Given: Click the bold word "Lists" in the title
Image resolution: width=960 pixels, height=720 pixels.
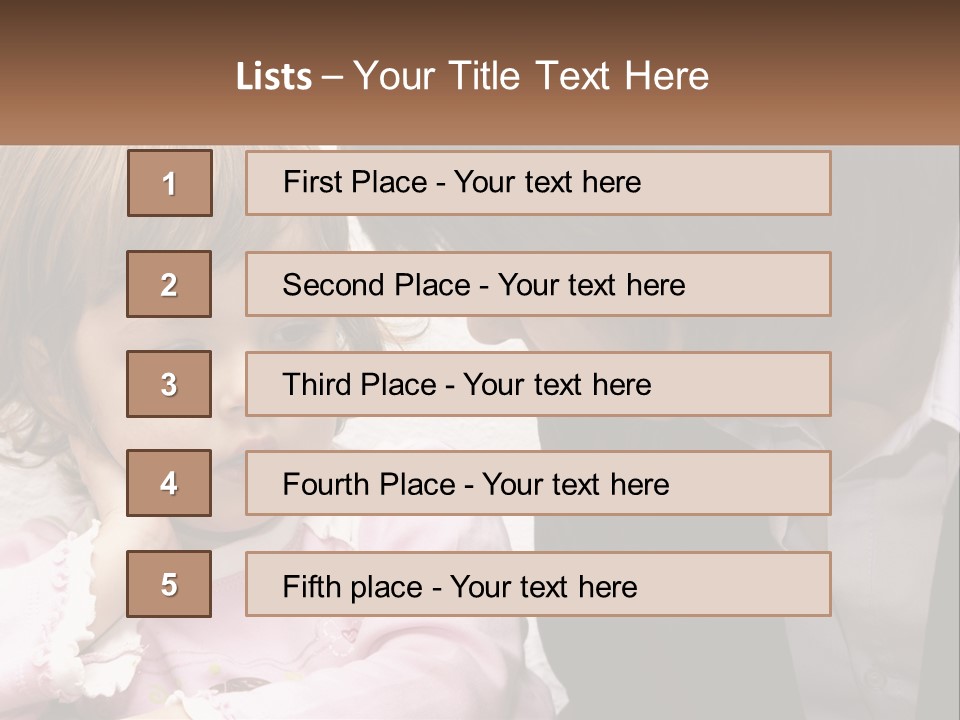Looking at the screenshot, I should (274, 77).
